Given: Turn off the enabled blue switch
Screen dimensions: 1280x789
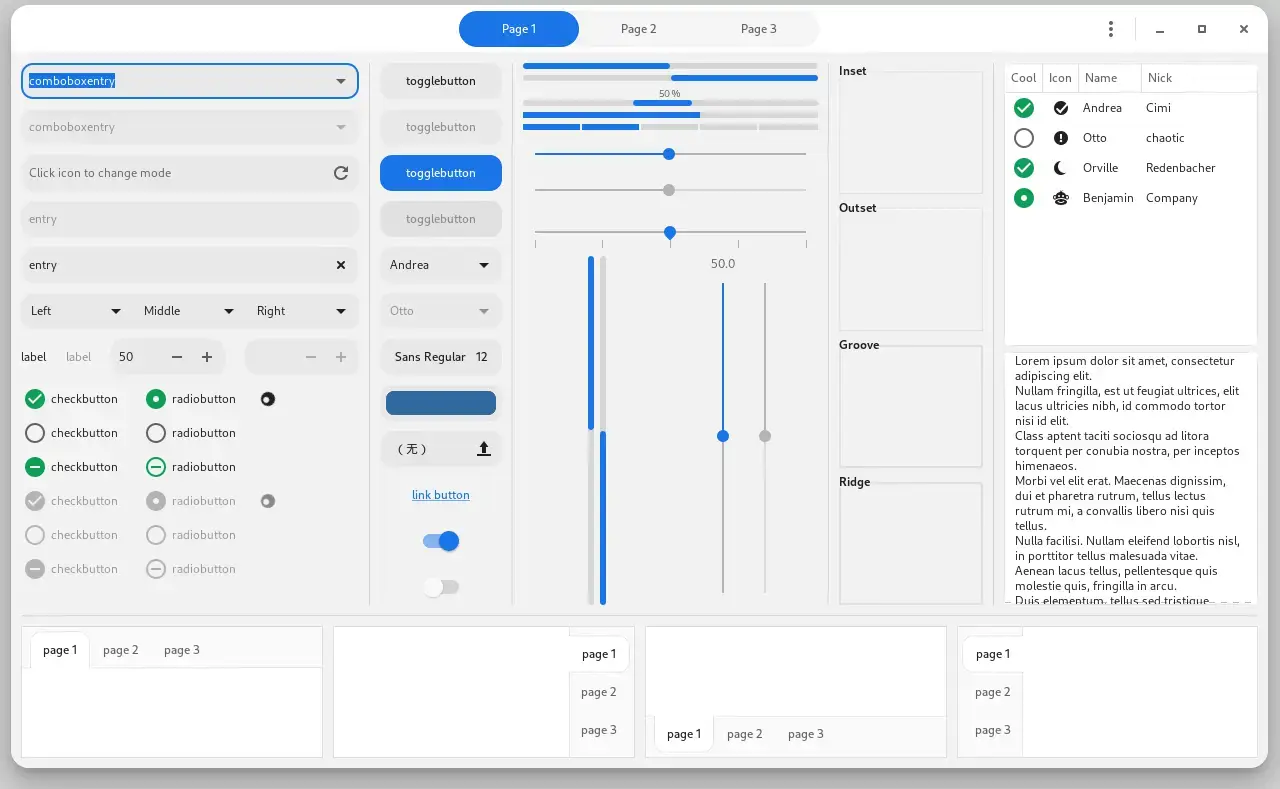Looking at the screenshot, I should click(x=441, y=541).
